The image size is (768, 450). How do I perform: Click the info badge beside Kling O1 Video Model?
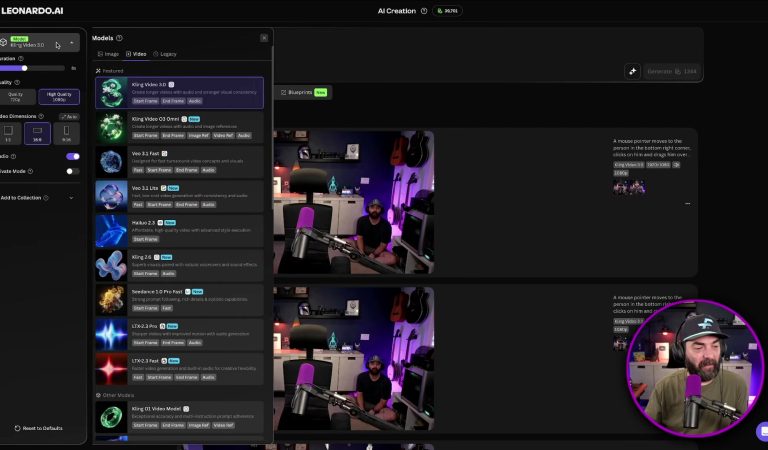pos(186,409)
